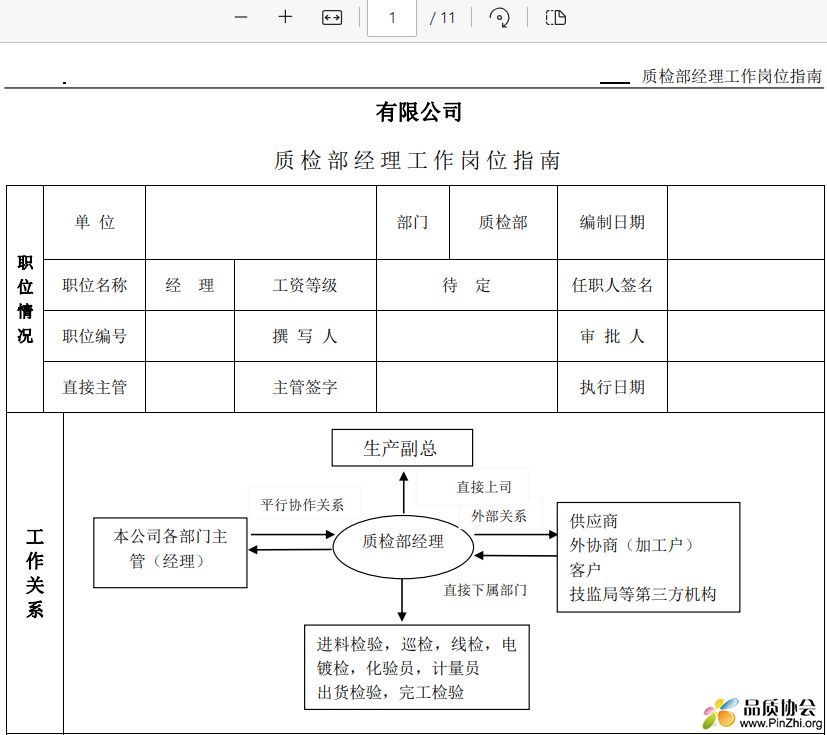Click the 直接主管 table cell
This screenshot has height=735, width=827.
94,387
